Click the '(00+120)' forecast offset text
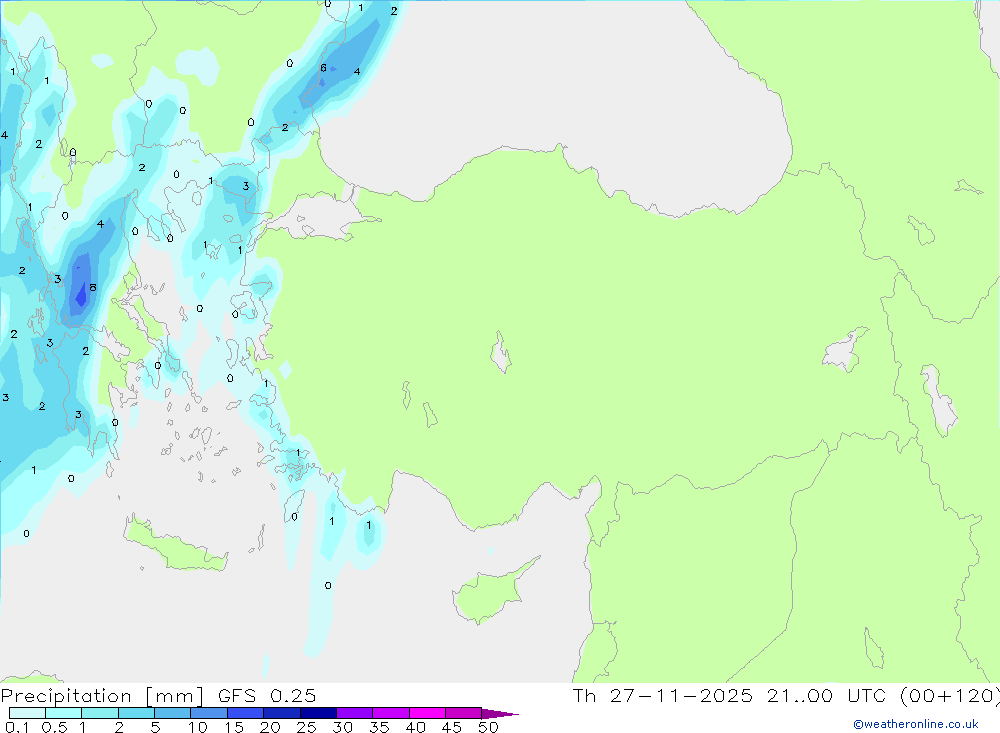 [x=950, y=696]
